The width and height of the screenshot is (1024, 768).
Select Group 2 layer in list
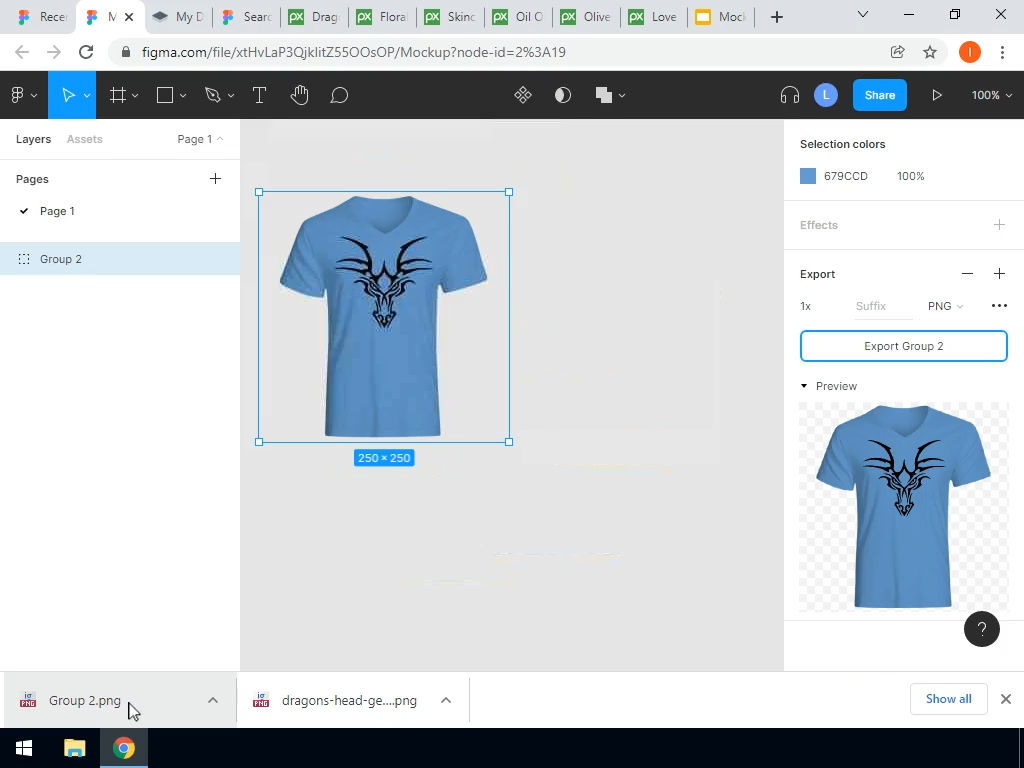(x=120, y=259)
